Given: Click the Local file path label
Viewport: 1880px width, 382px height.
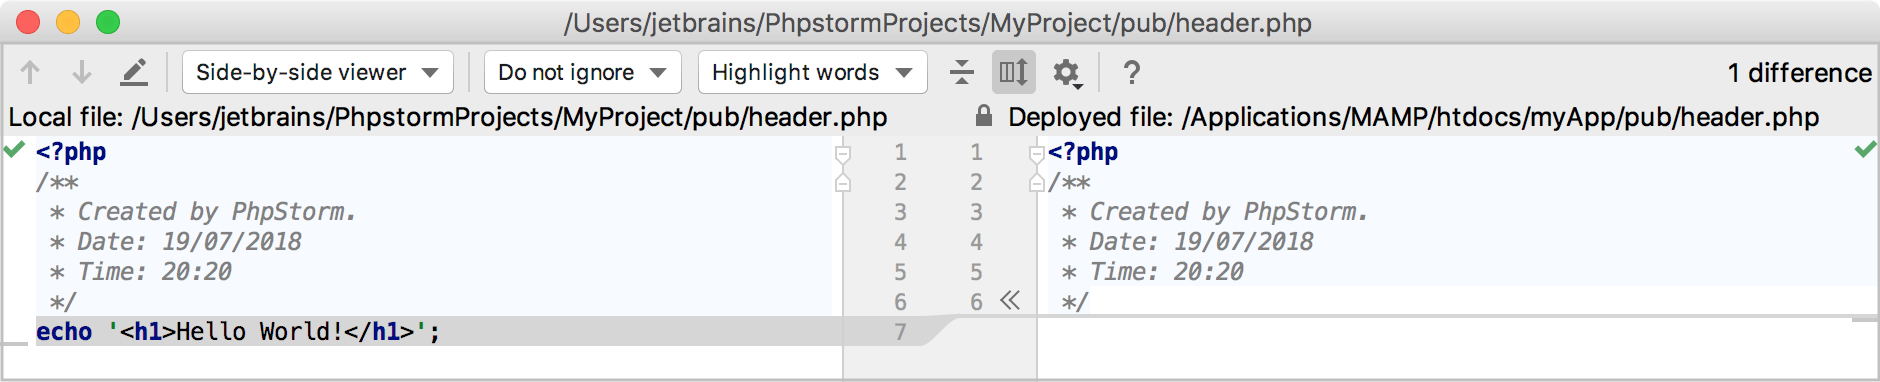Looking at the screenshot, I should (448, 117).
